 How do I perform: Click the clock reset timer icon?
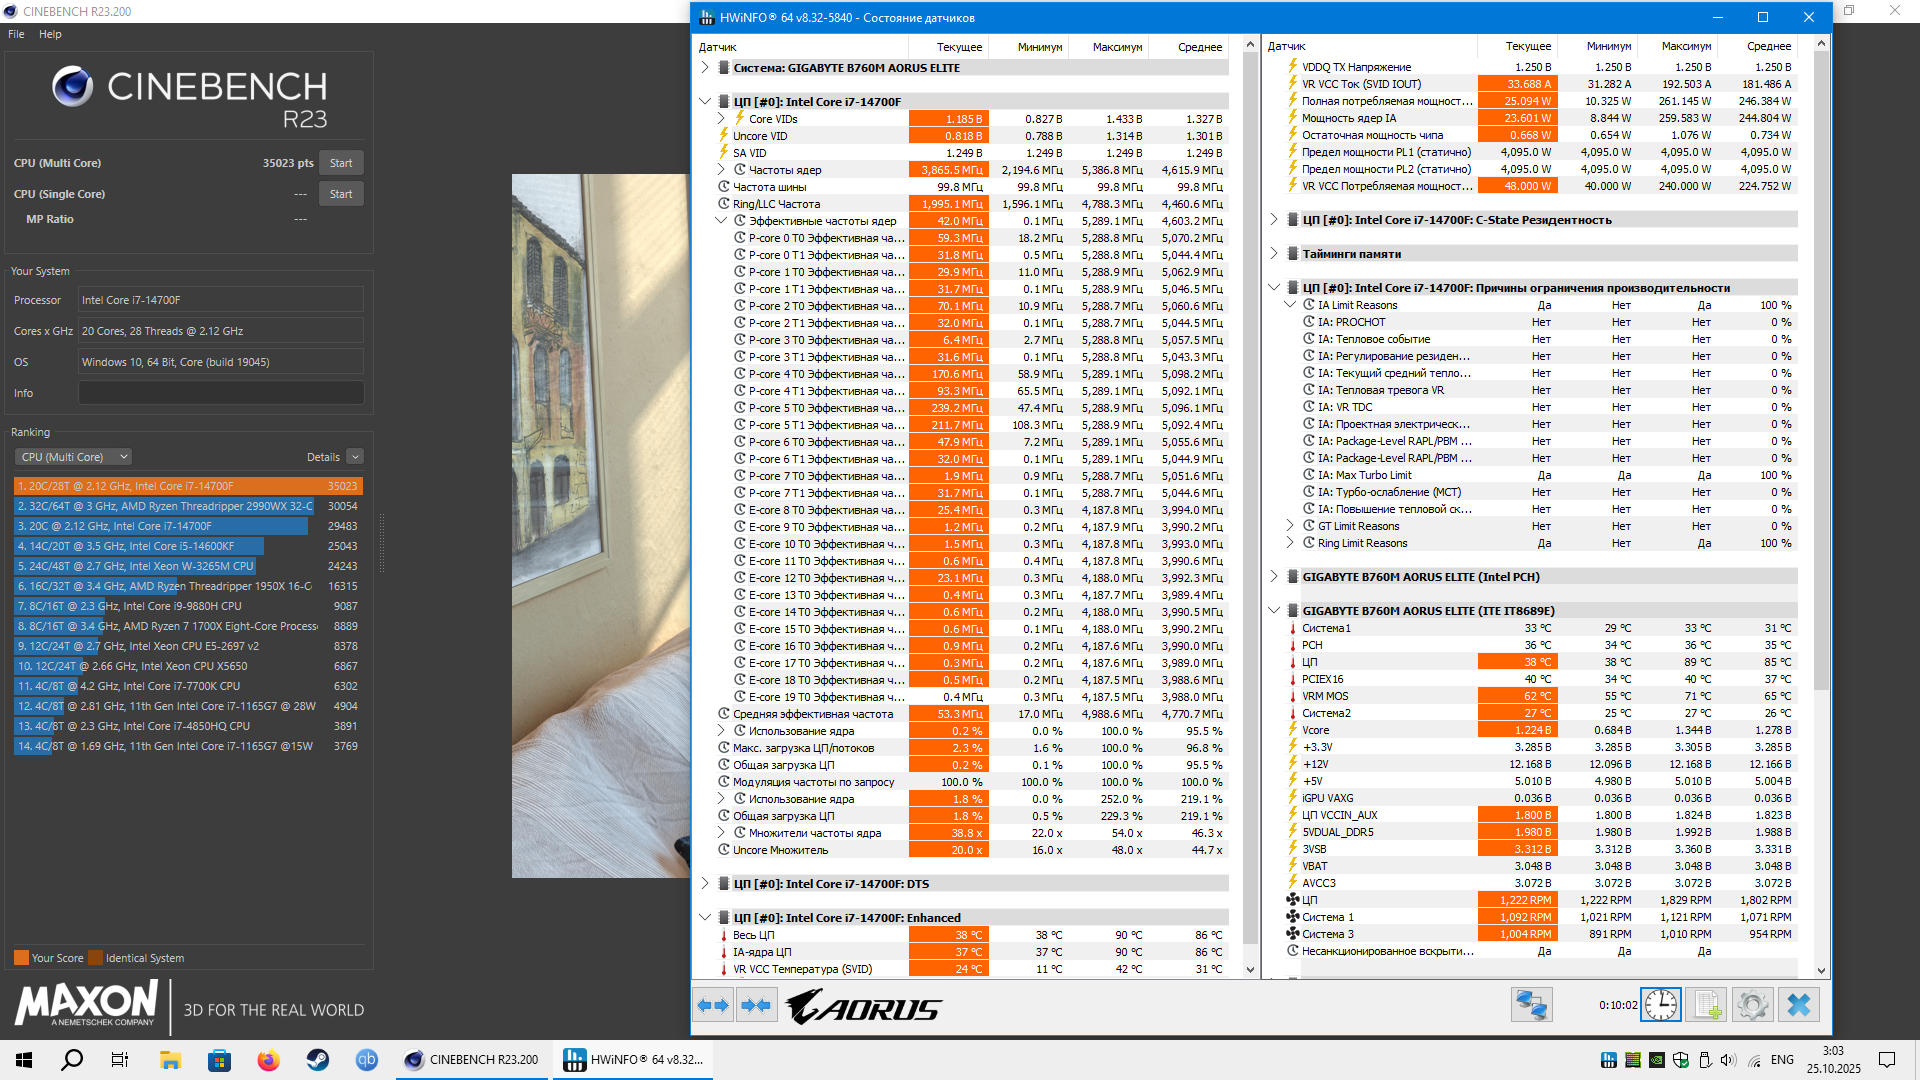(x=1661, y=1005)
